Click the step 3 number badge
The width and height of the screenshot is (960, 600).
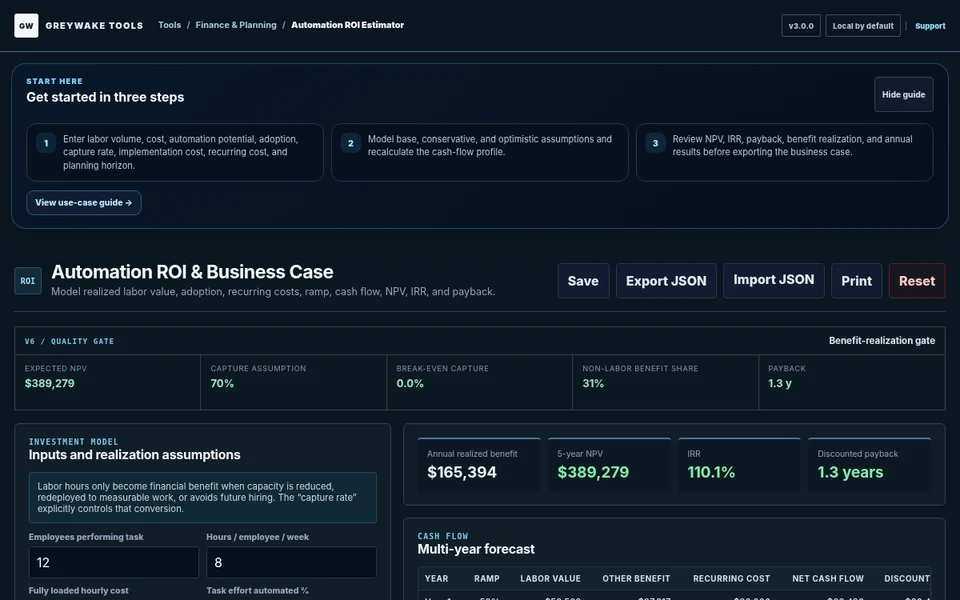656,144
